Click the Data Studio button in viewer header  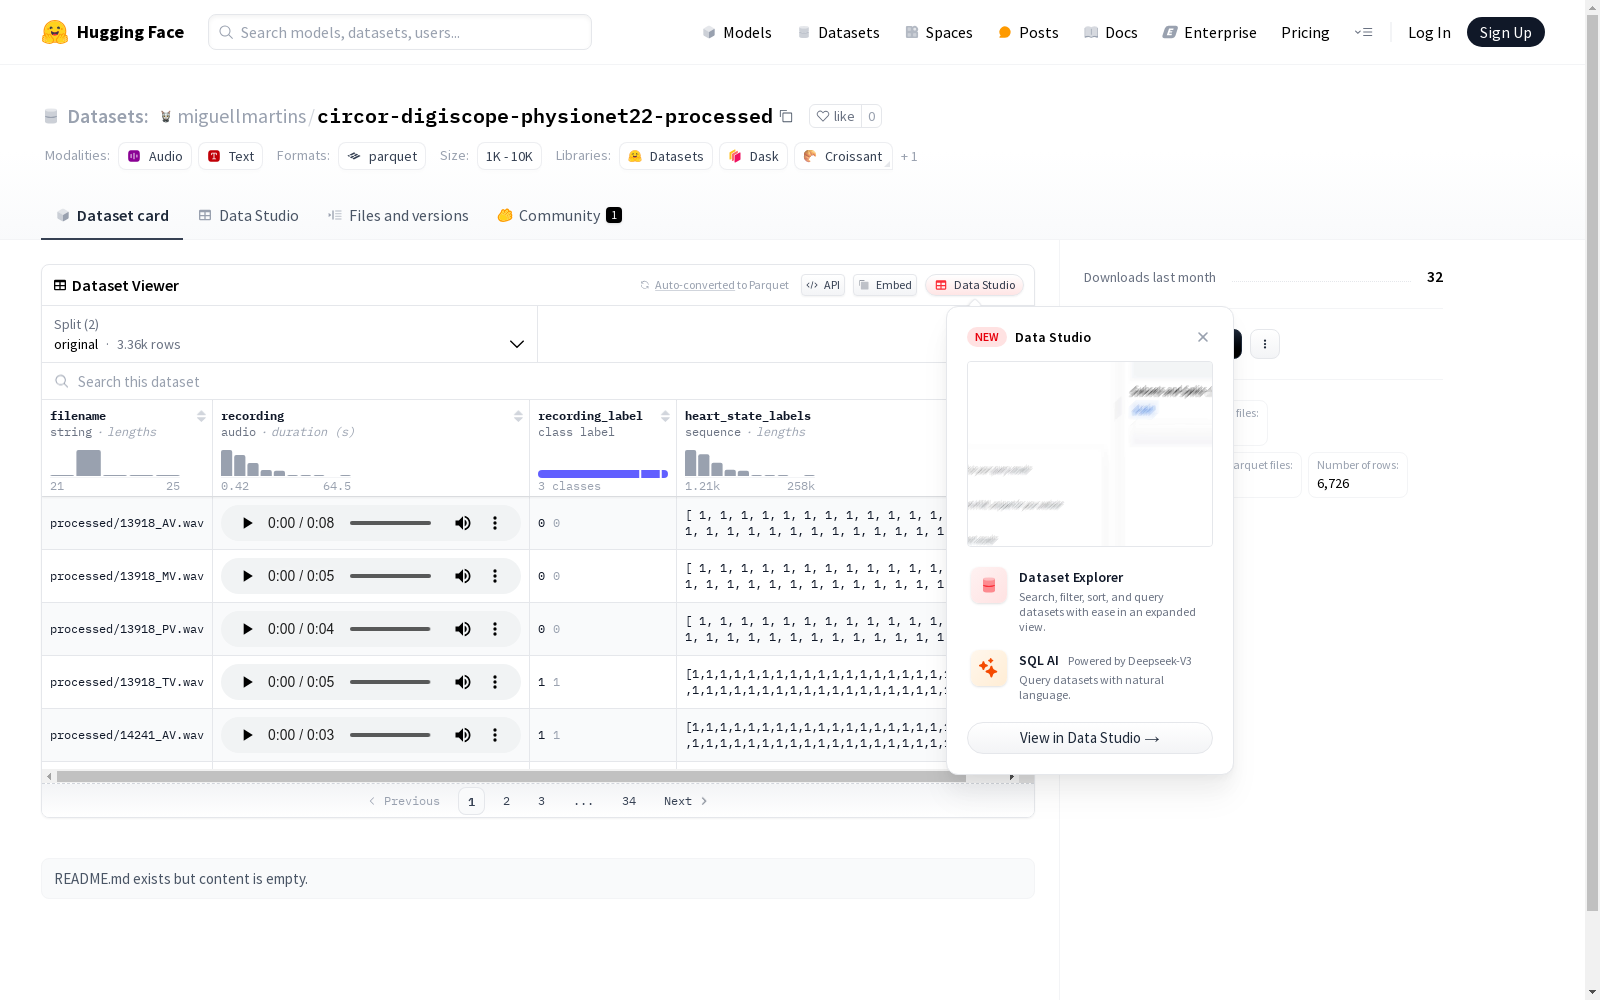point(975,285)
